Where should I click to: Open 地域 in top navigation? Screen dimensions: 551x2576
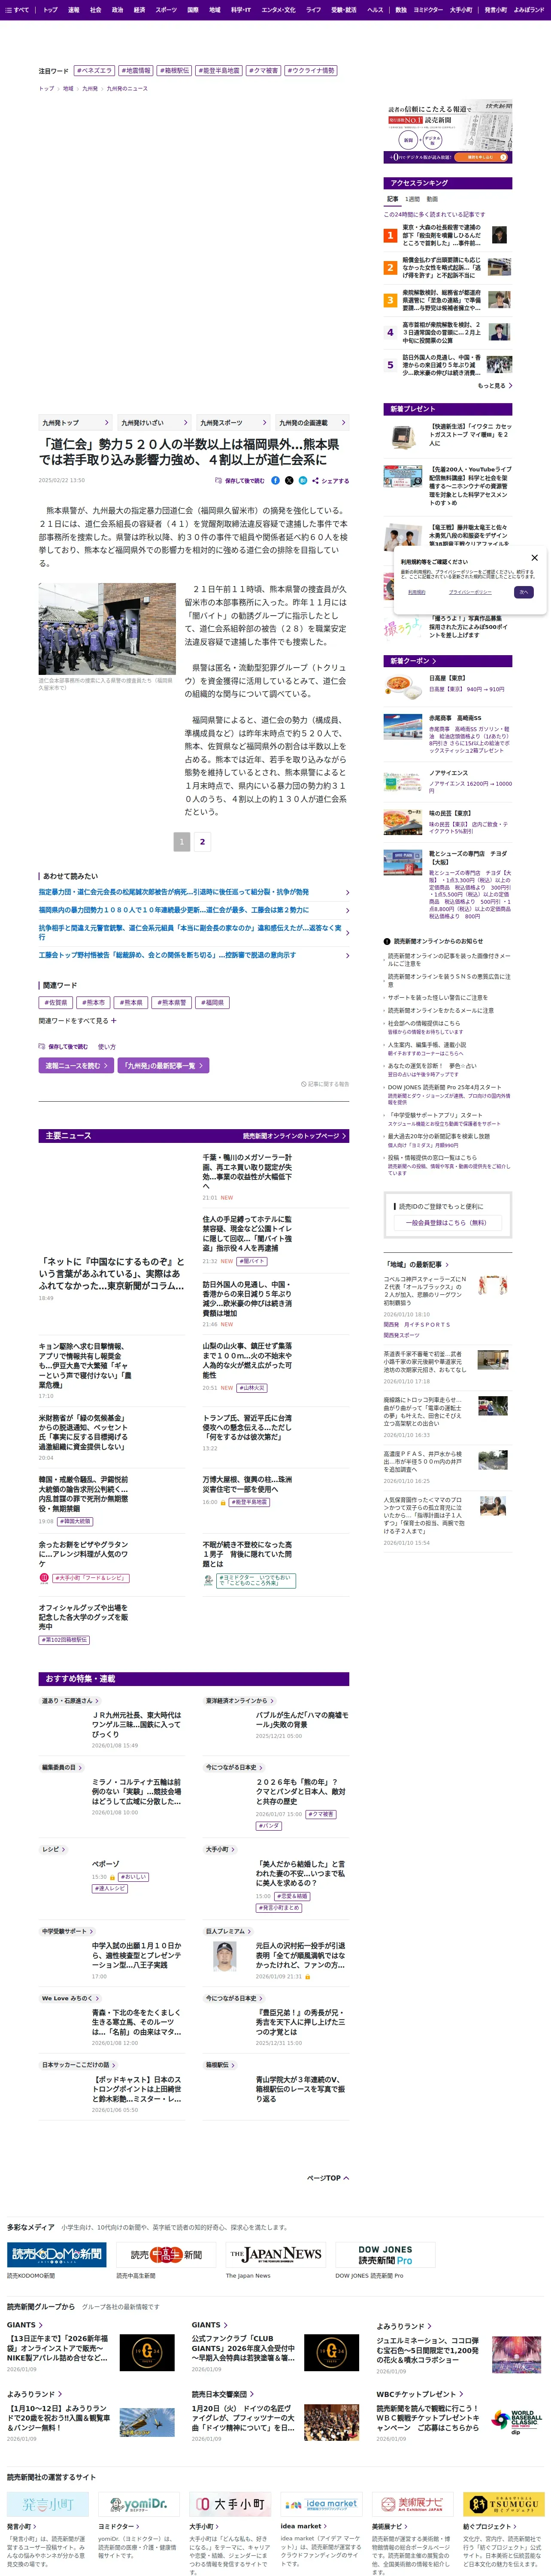pyautogui.click(x=214, y=9)
